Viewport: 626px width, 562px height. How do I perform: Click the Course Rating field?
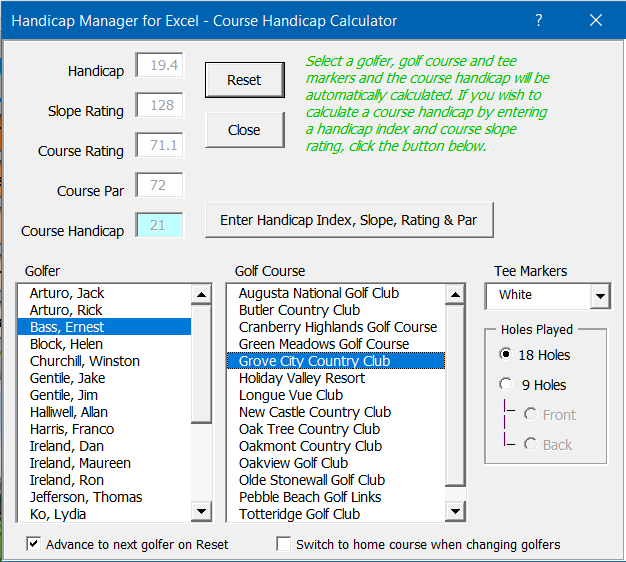[x=159, y=145]
